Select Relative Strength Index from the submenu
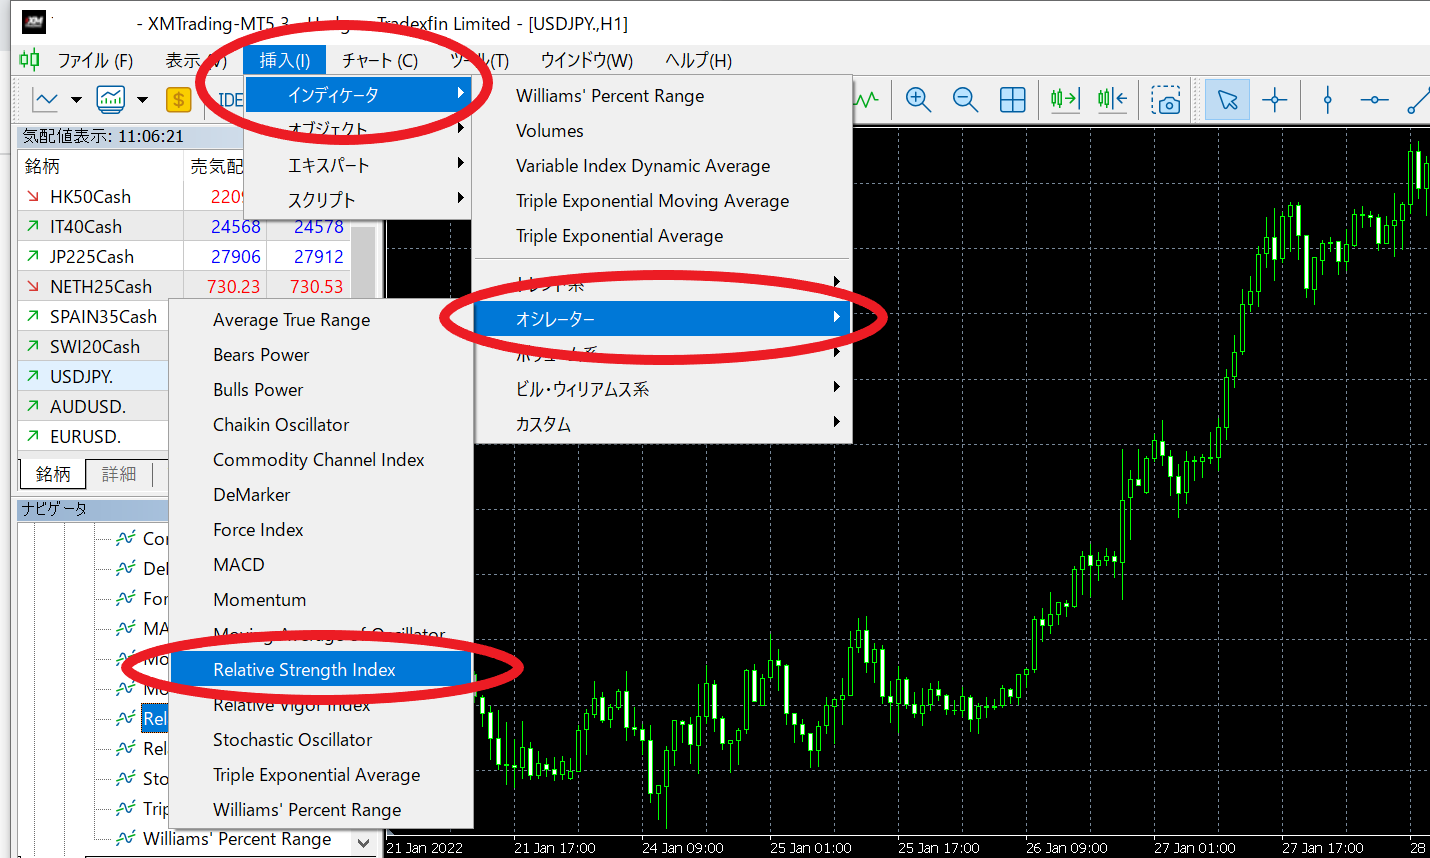 click(304, 670)
